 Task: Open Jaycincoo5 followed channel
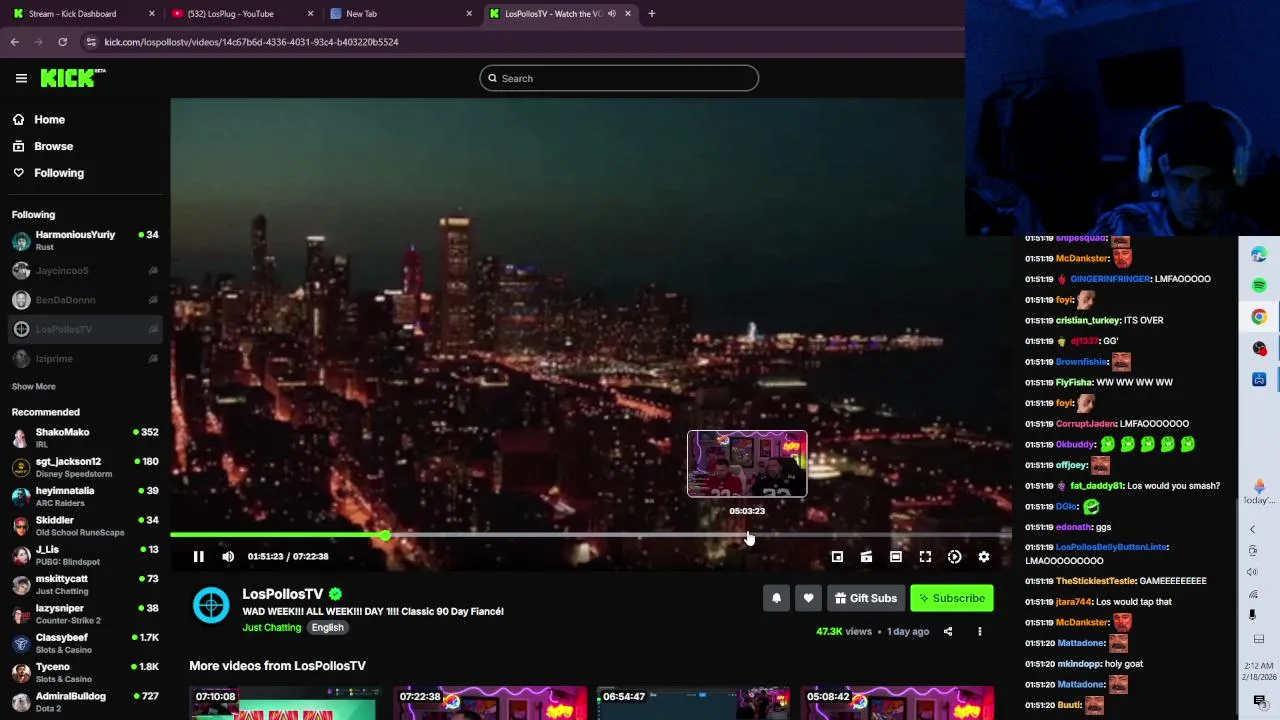pos(85,270)
